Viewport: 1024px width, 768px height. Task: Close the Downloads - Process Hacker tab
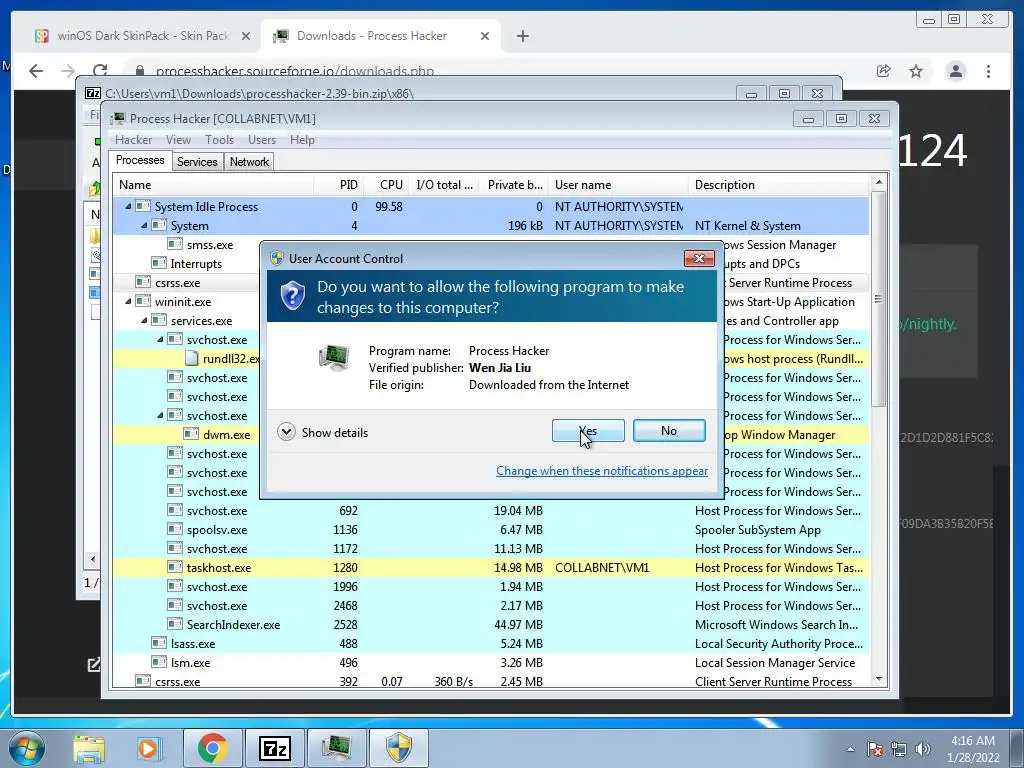485,36
